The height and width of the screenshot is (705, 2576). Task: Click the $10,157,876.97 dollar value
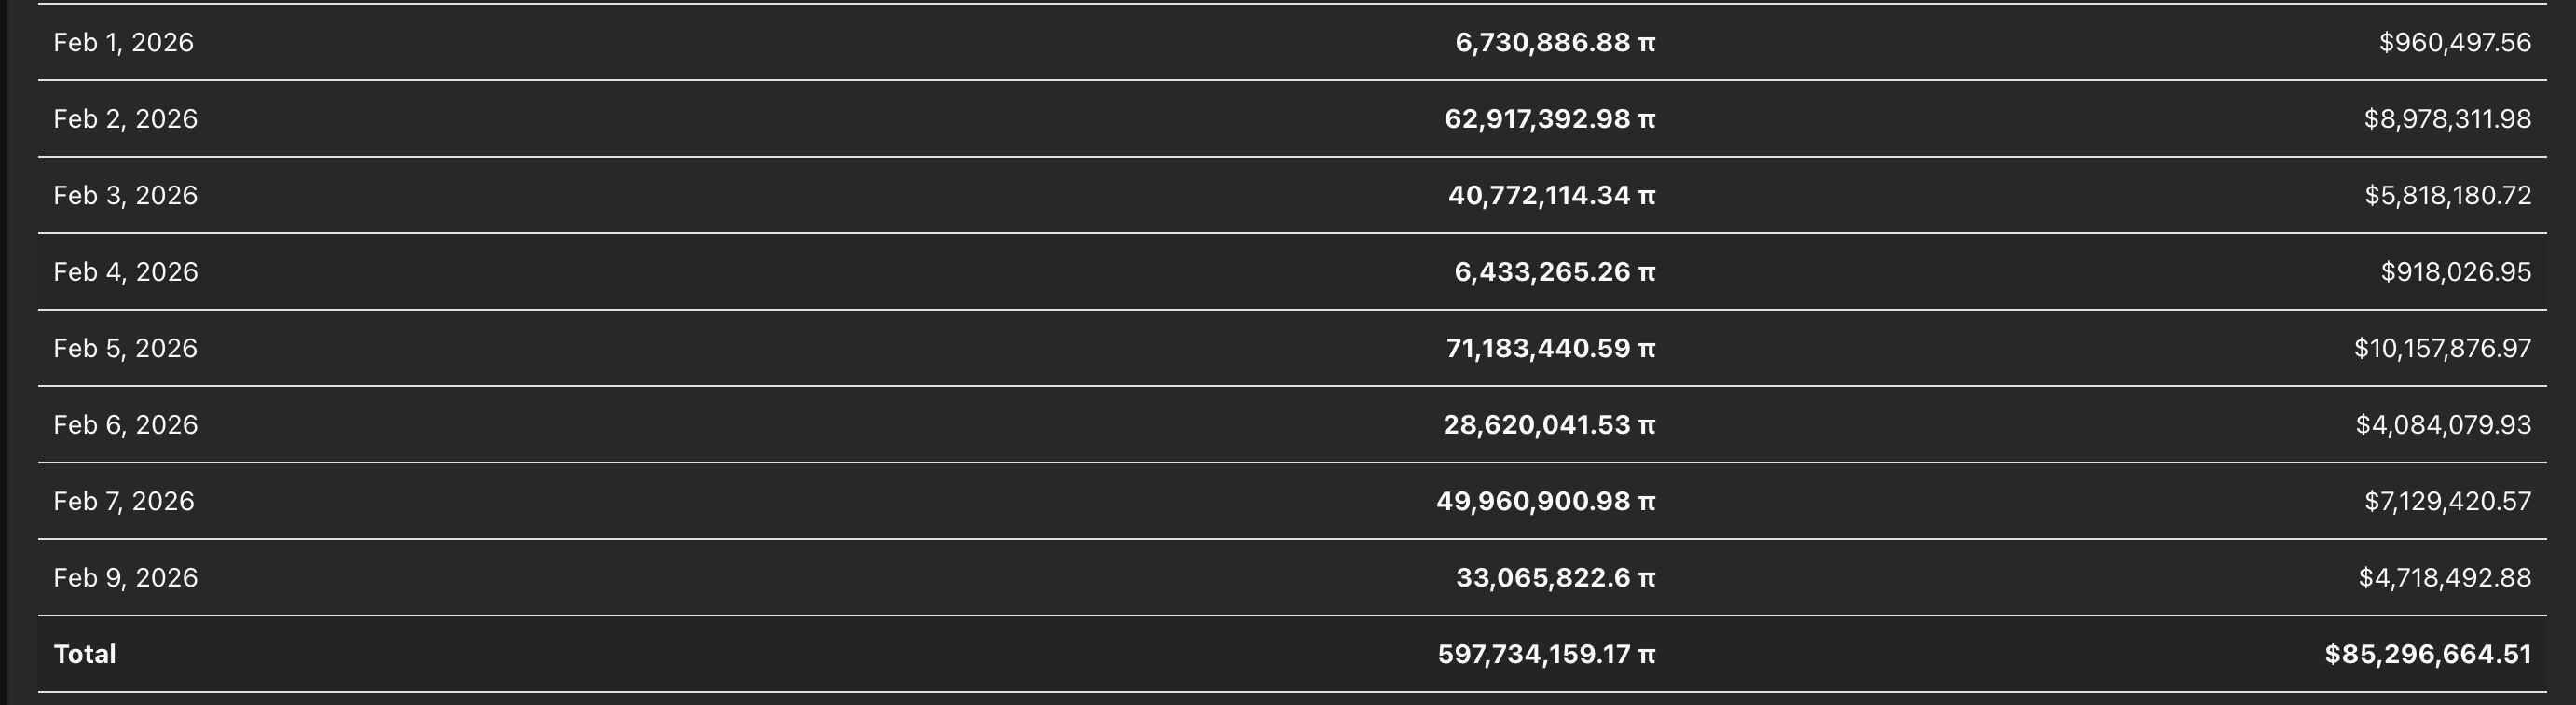2442,348
